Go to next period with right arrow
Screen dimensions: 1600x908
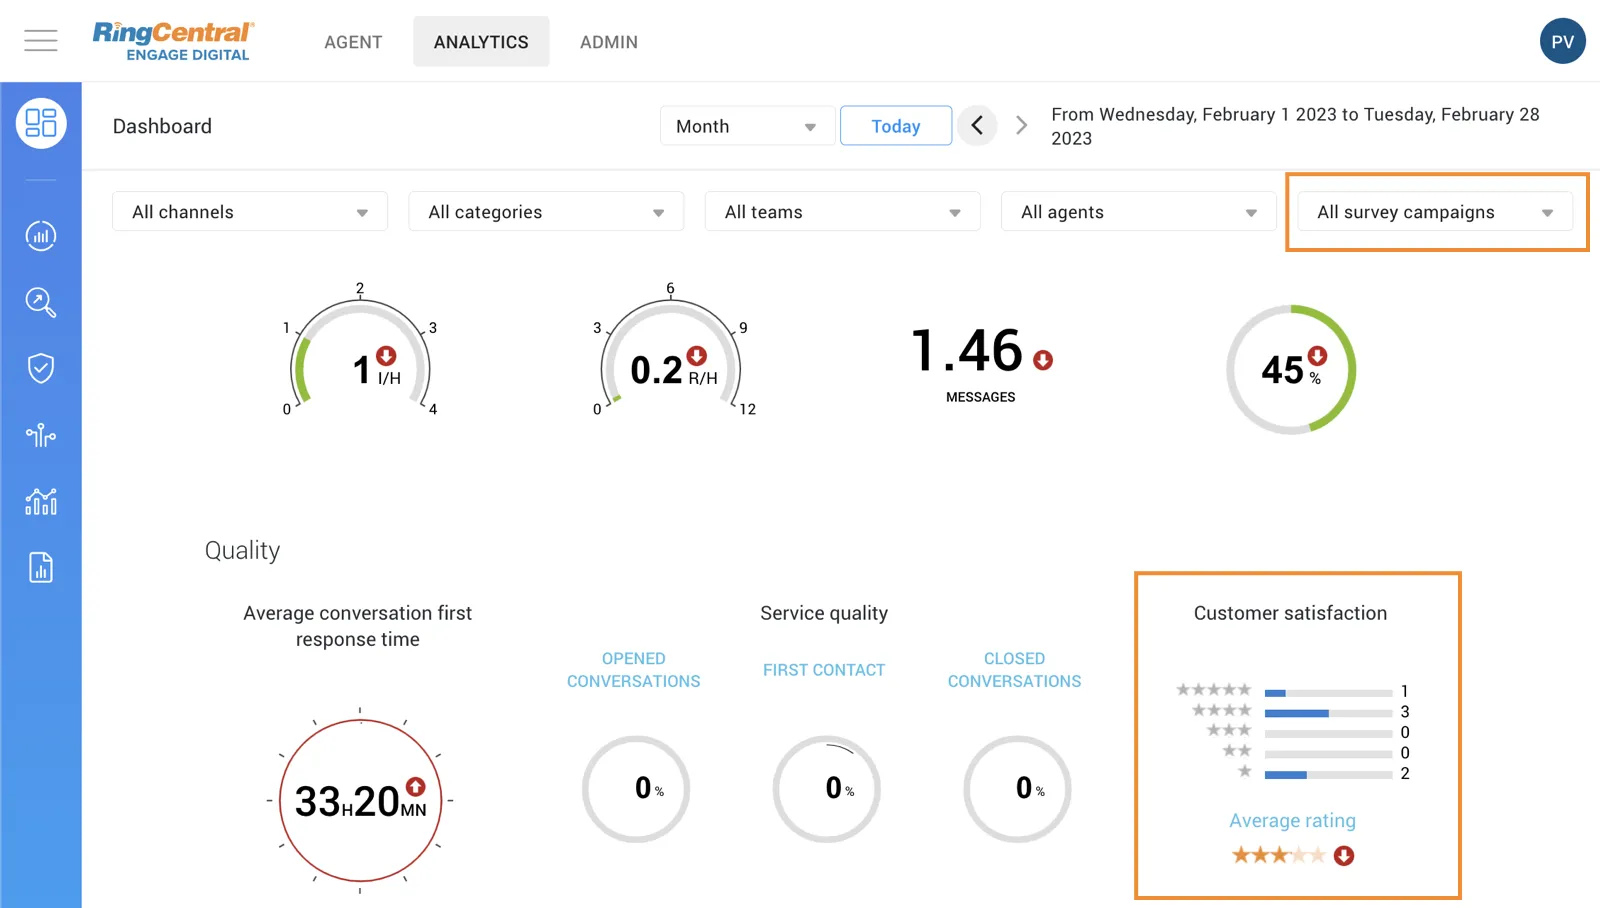[x=1021, y=126]
